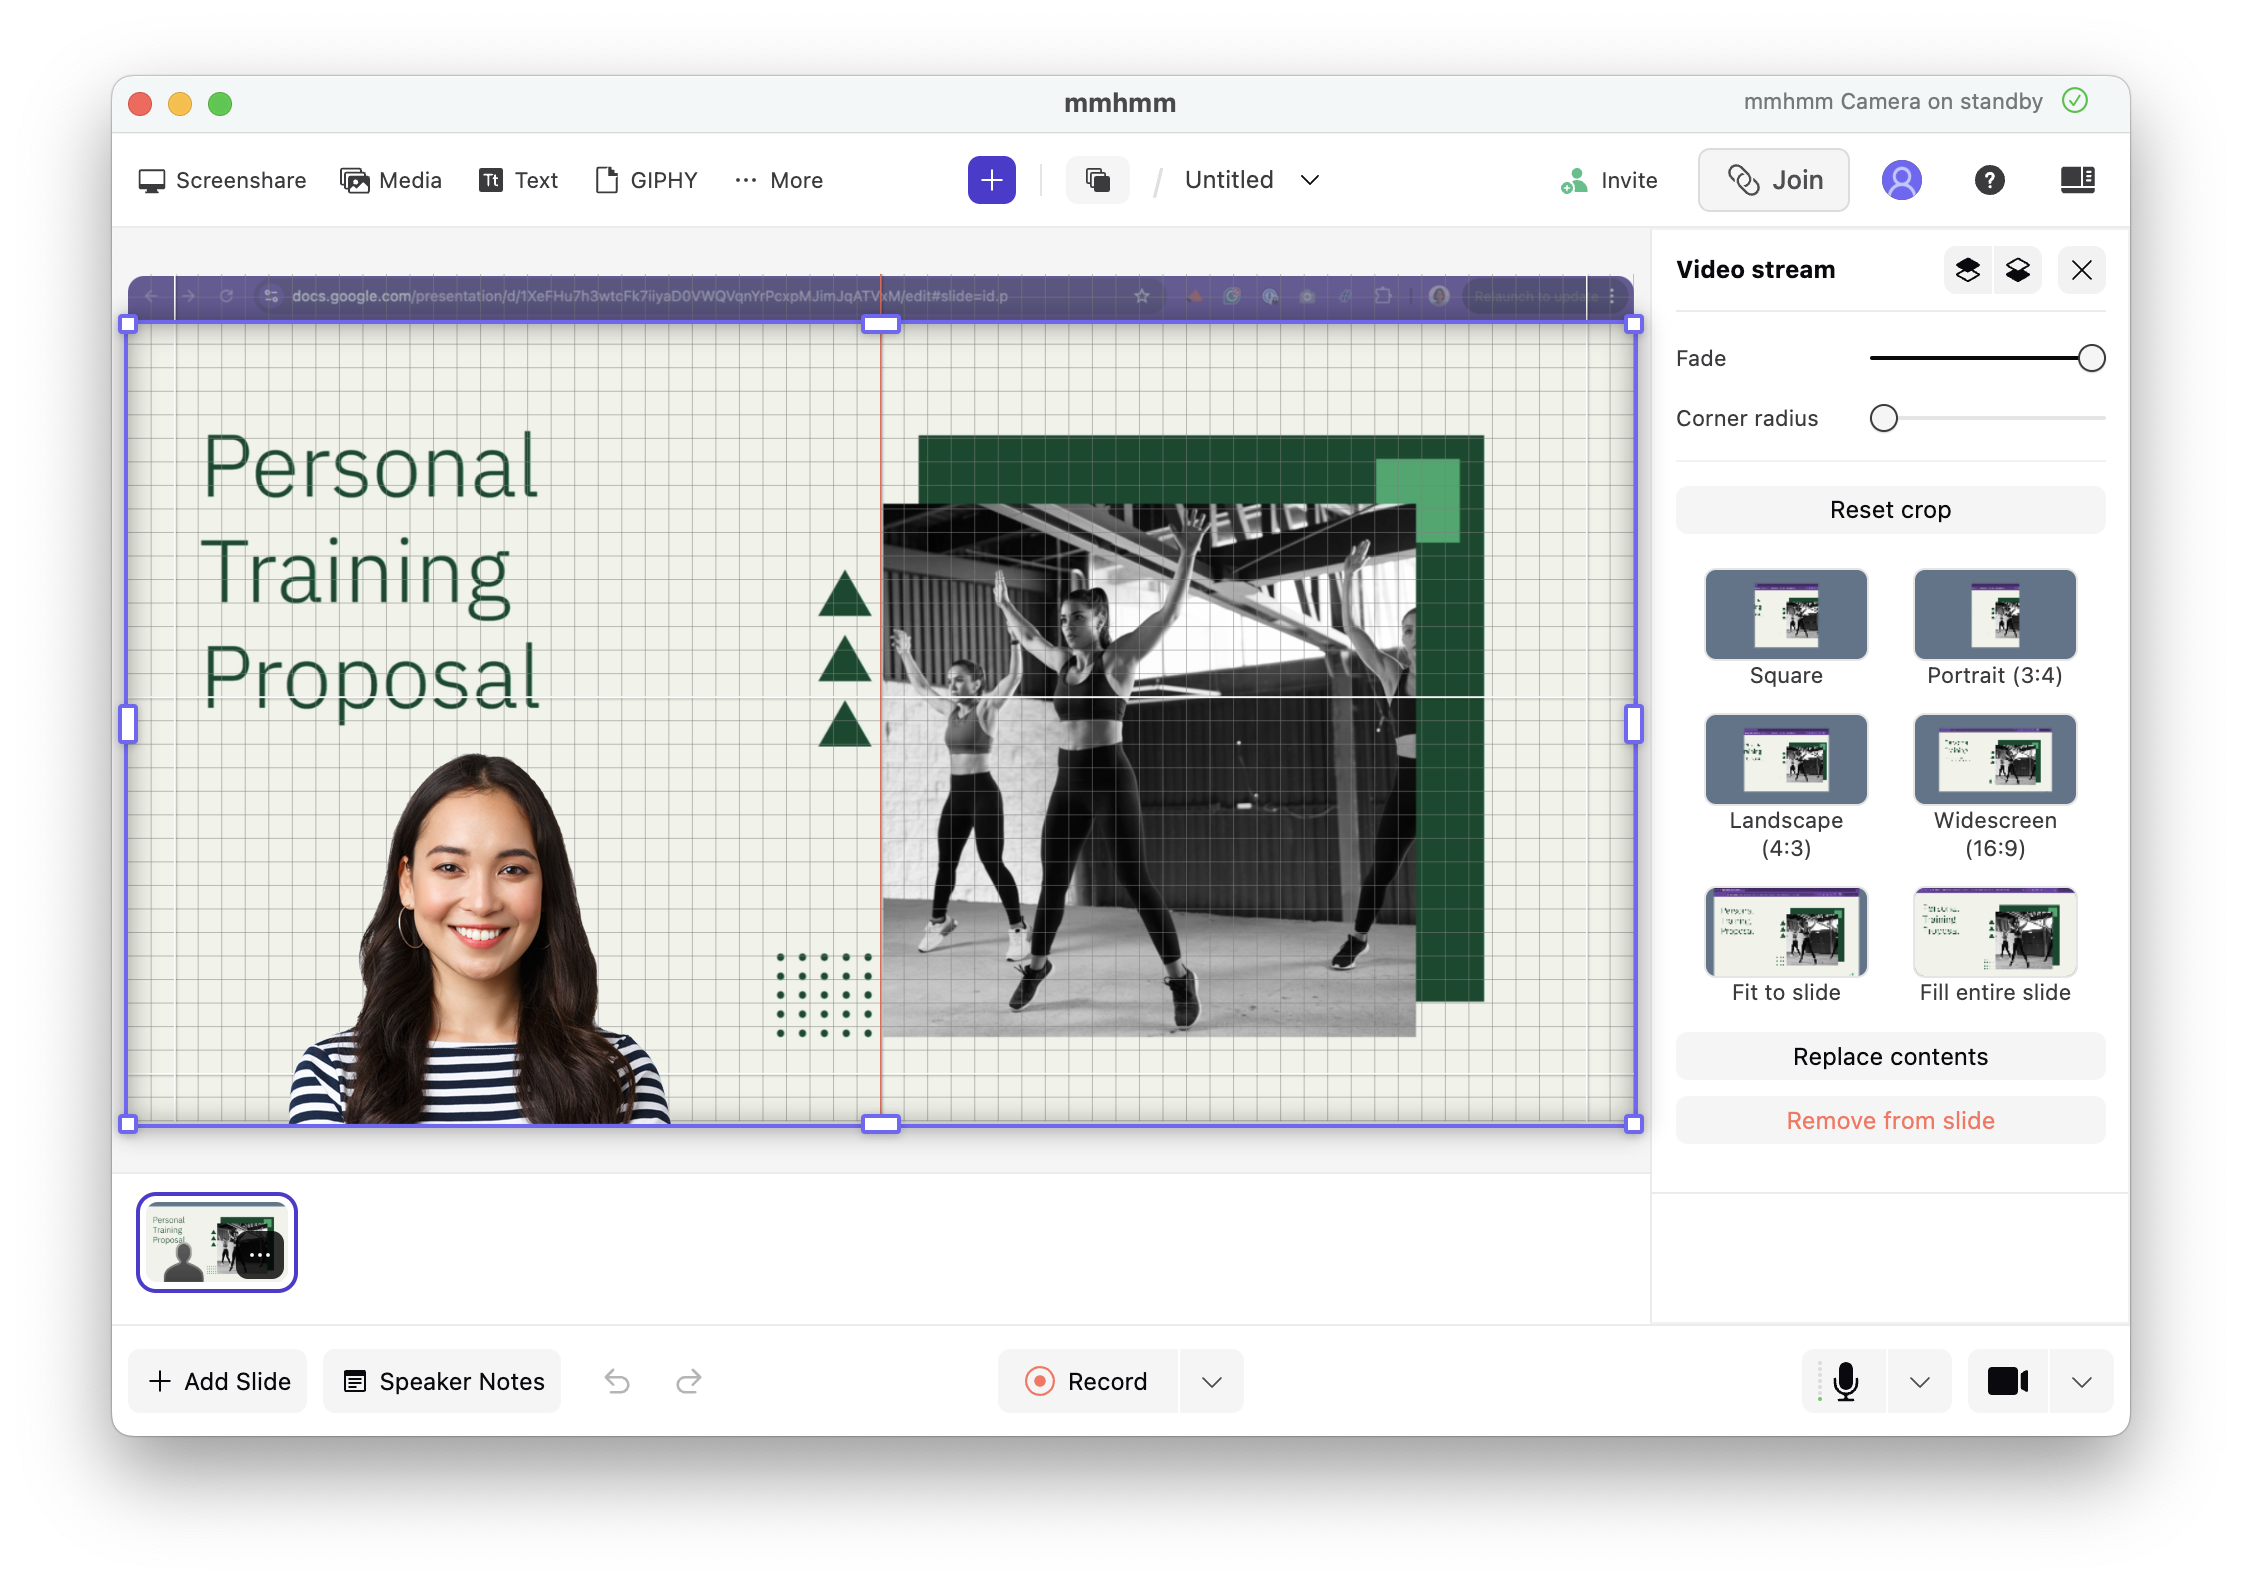
Task: Adjust the Corner radius slider
Action: 1884,418
